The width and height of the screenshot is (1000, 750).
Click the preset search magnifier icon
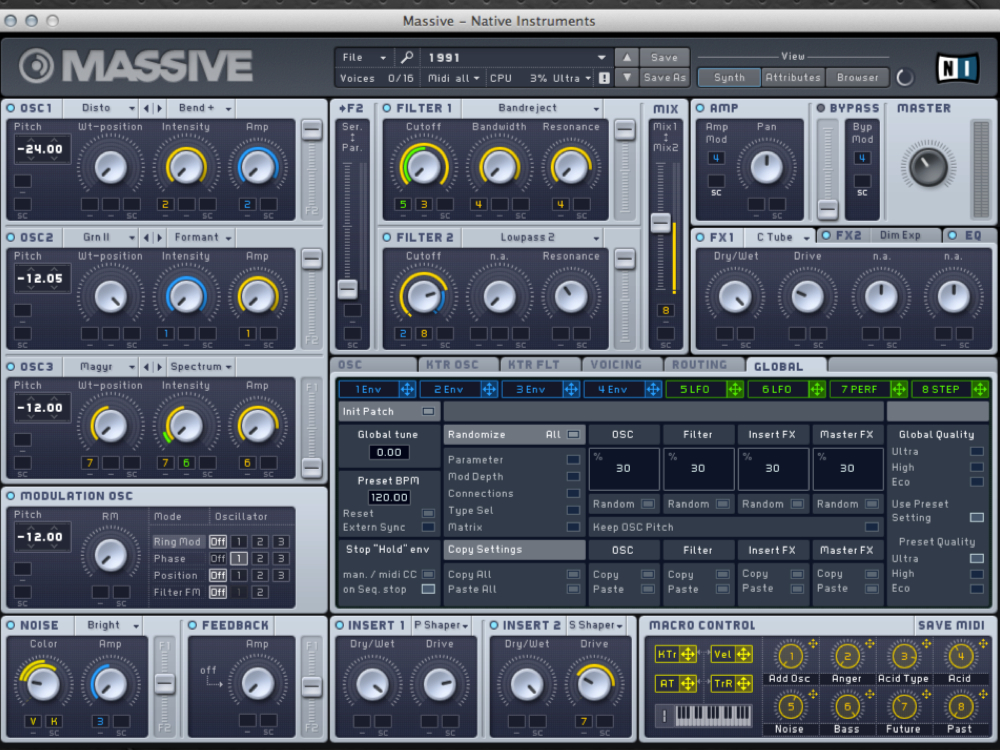click(406, 57)
